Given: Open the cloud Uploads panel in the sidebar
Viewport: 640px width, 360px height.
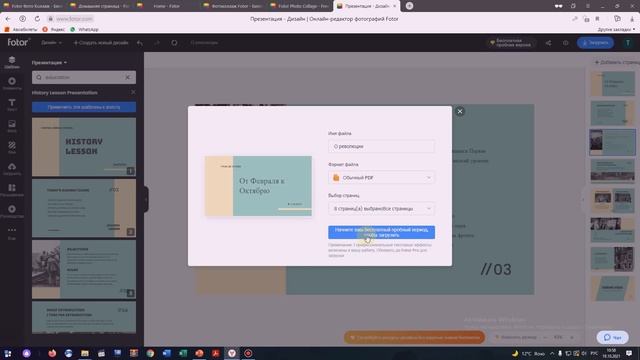Looking at the screenshot, I should click(x=12, y=168).
